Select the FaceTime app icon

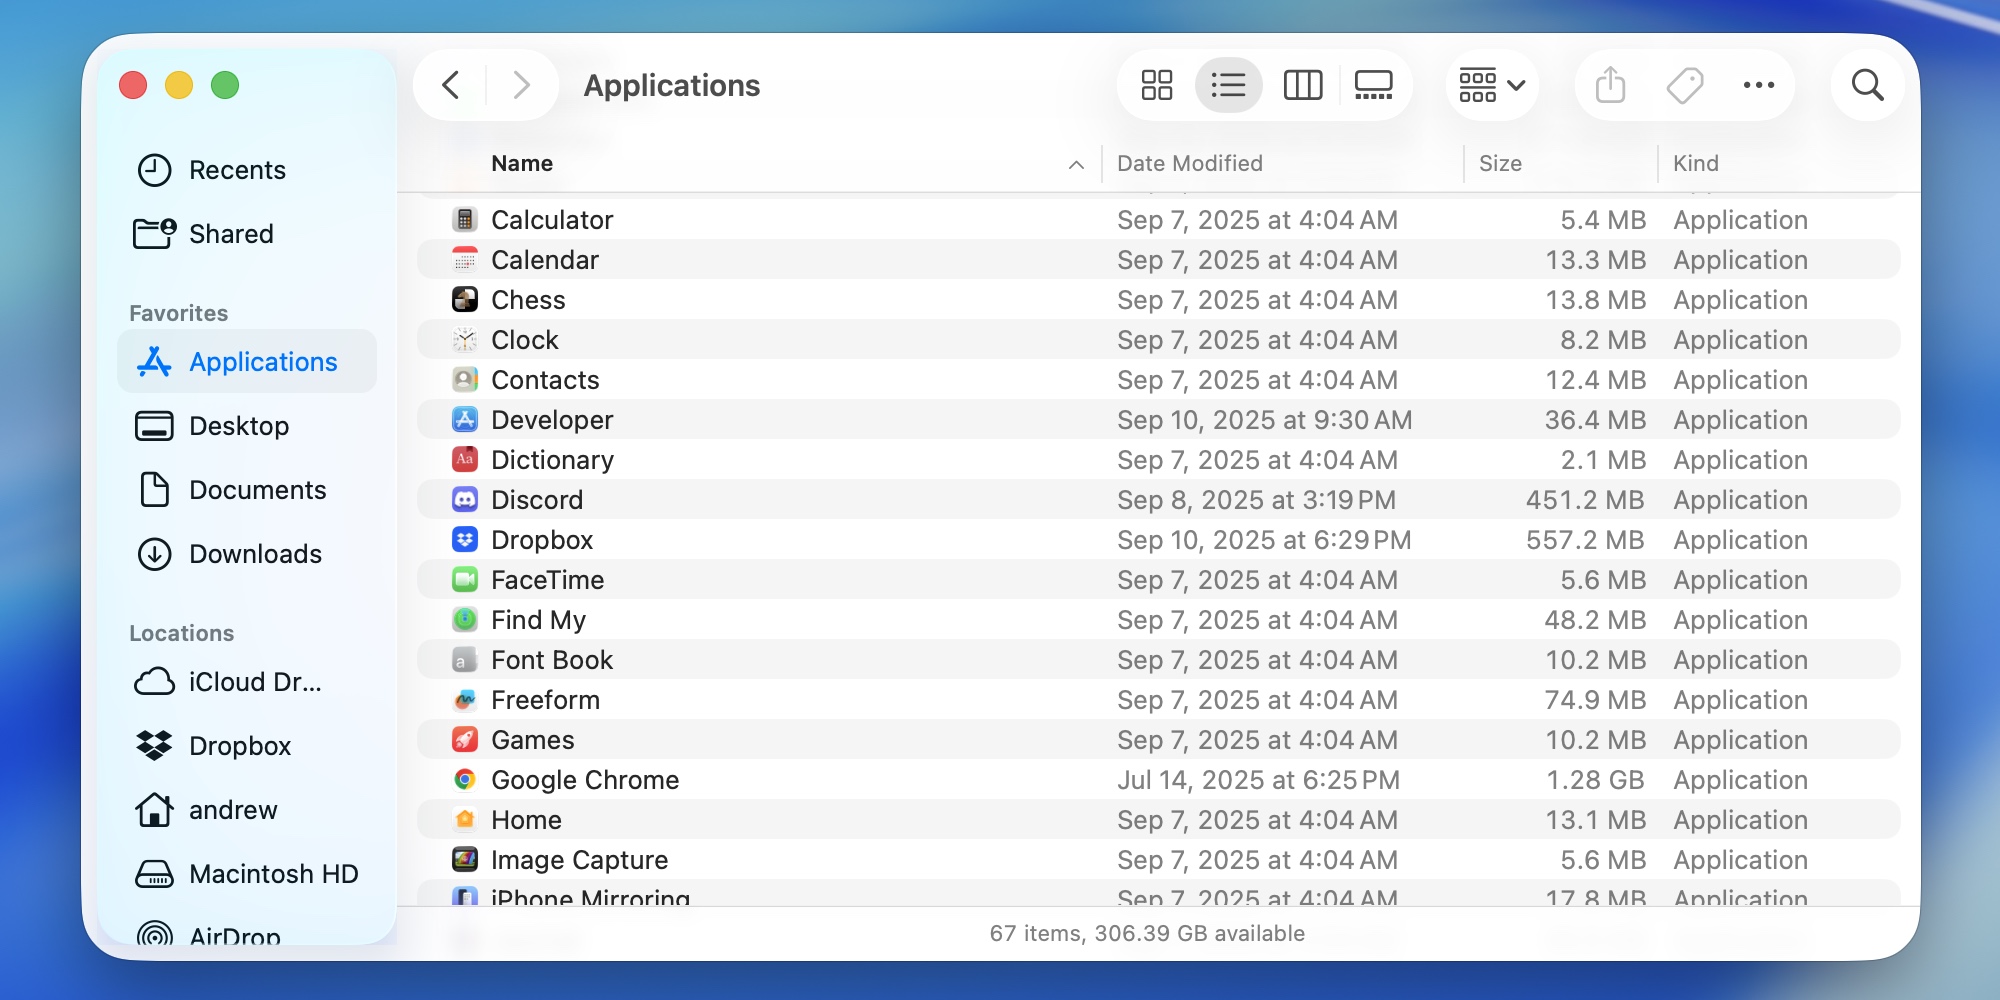(465, 580)
